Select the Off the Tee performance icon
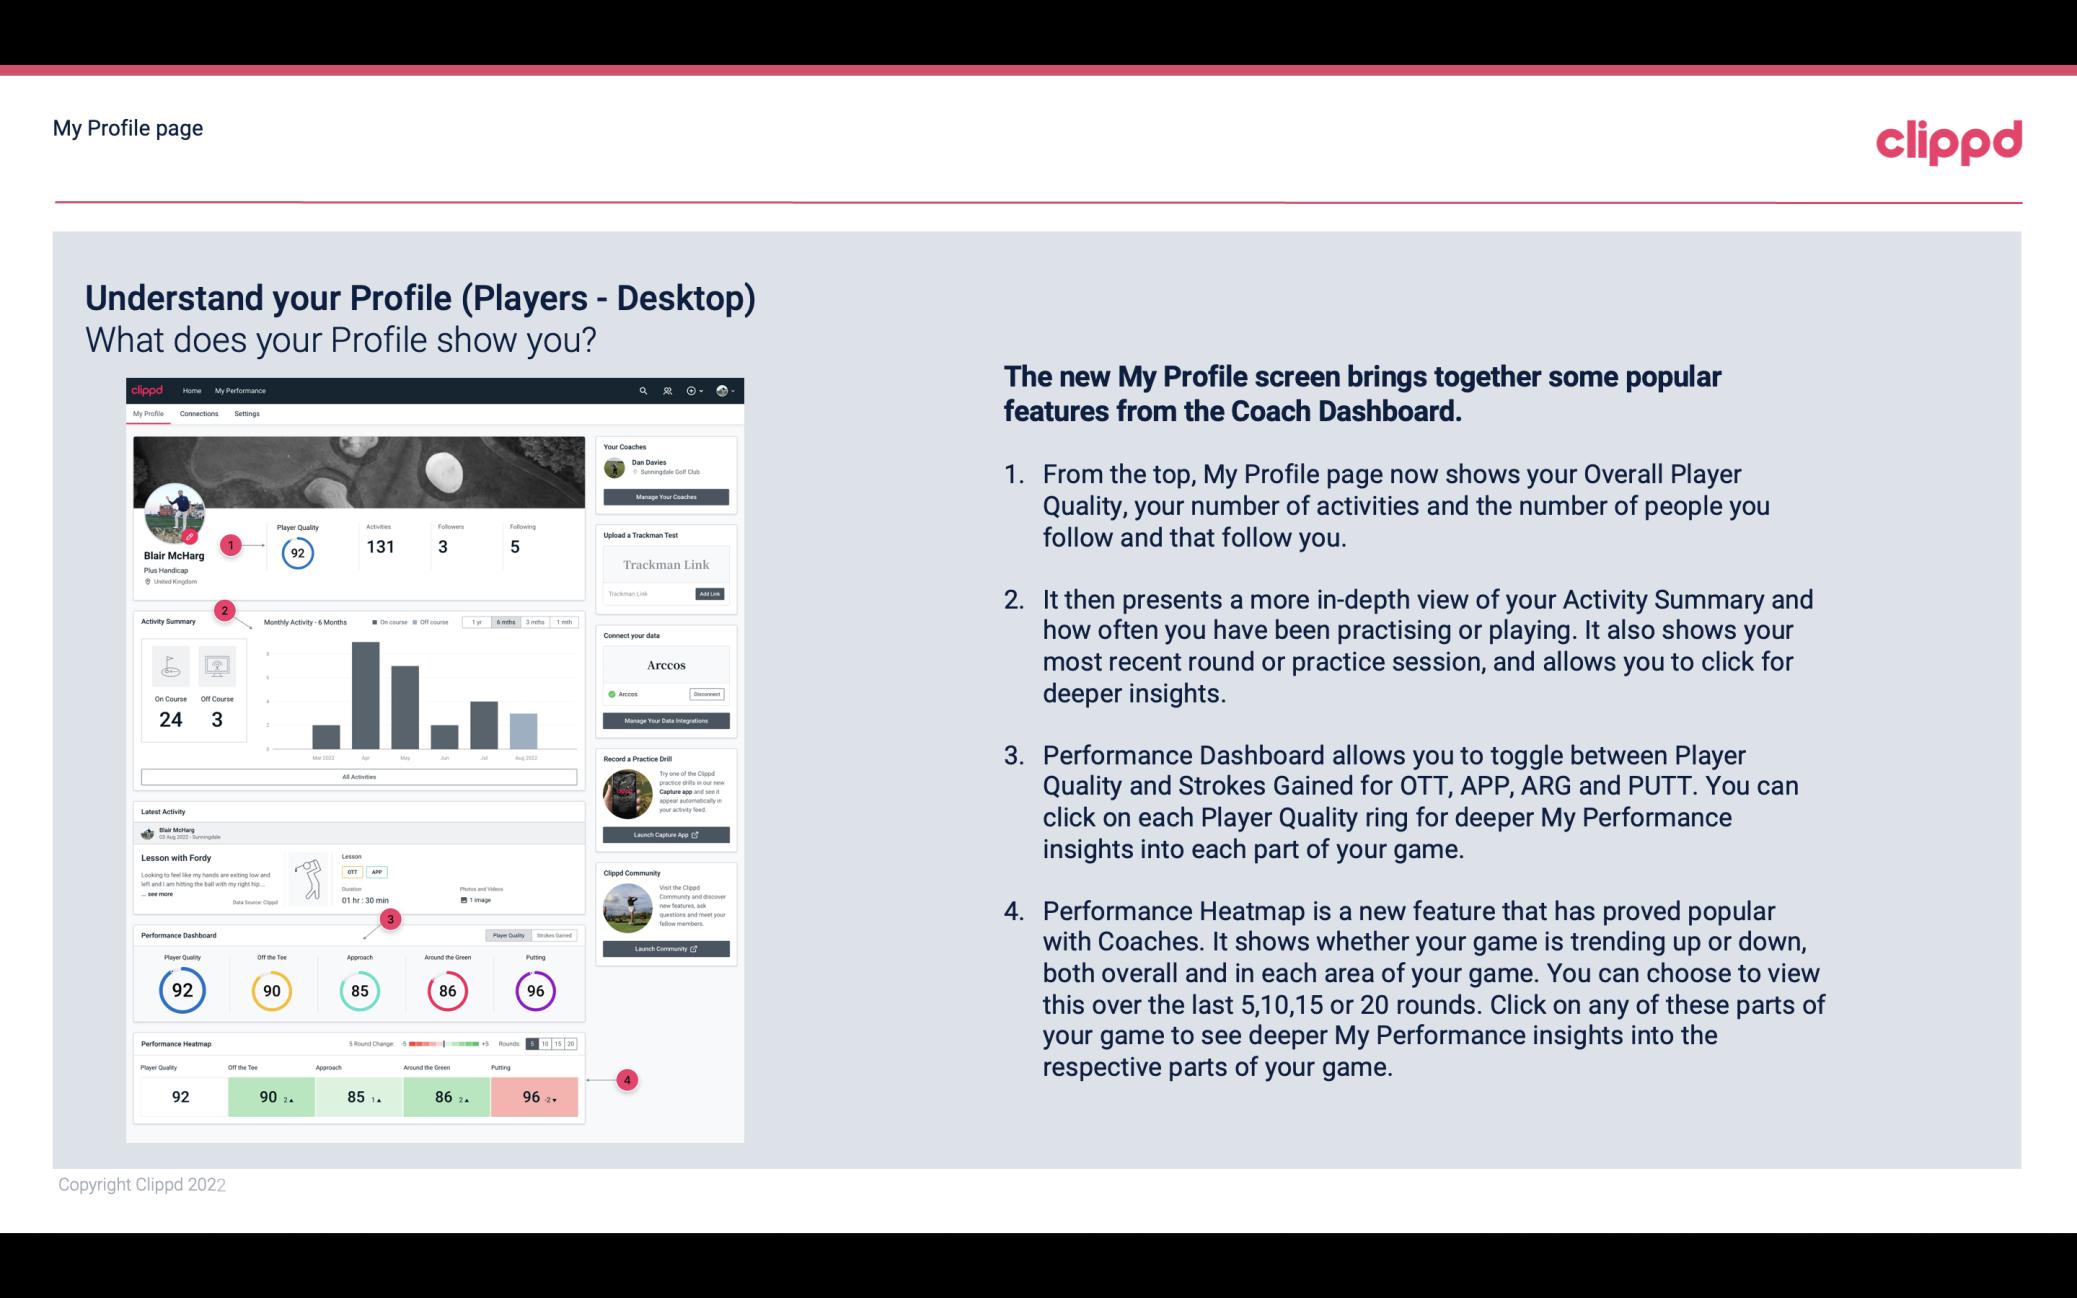 [x=271, y=987]
